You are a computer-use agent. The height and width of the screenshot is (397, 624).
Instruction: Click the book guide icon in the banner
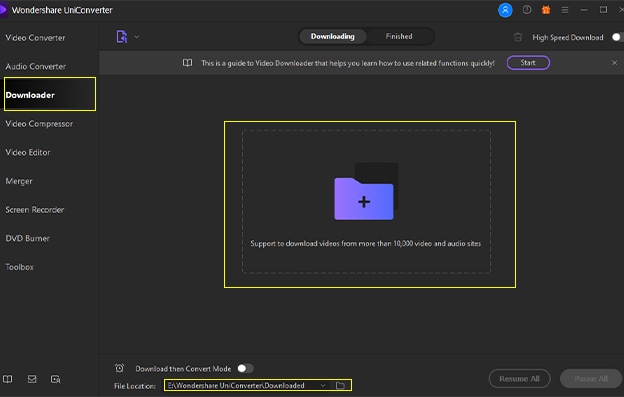coord(187,63)
